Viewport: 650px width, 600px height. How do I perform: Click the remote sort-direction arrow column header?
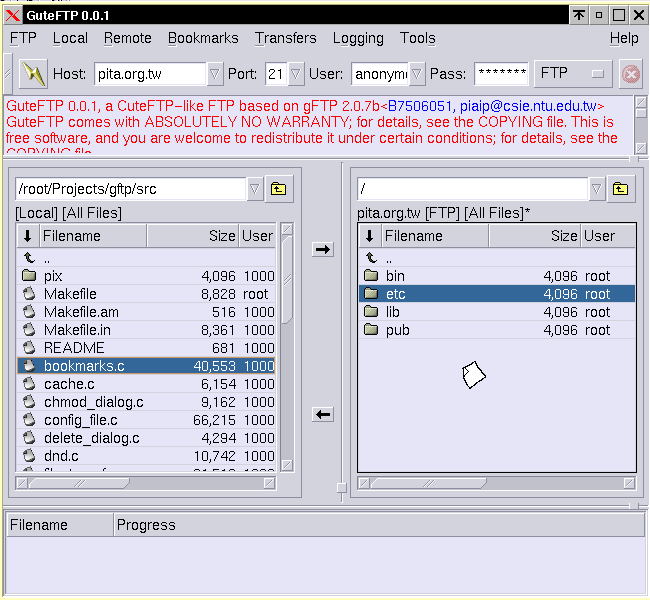pos(370,236)
